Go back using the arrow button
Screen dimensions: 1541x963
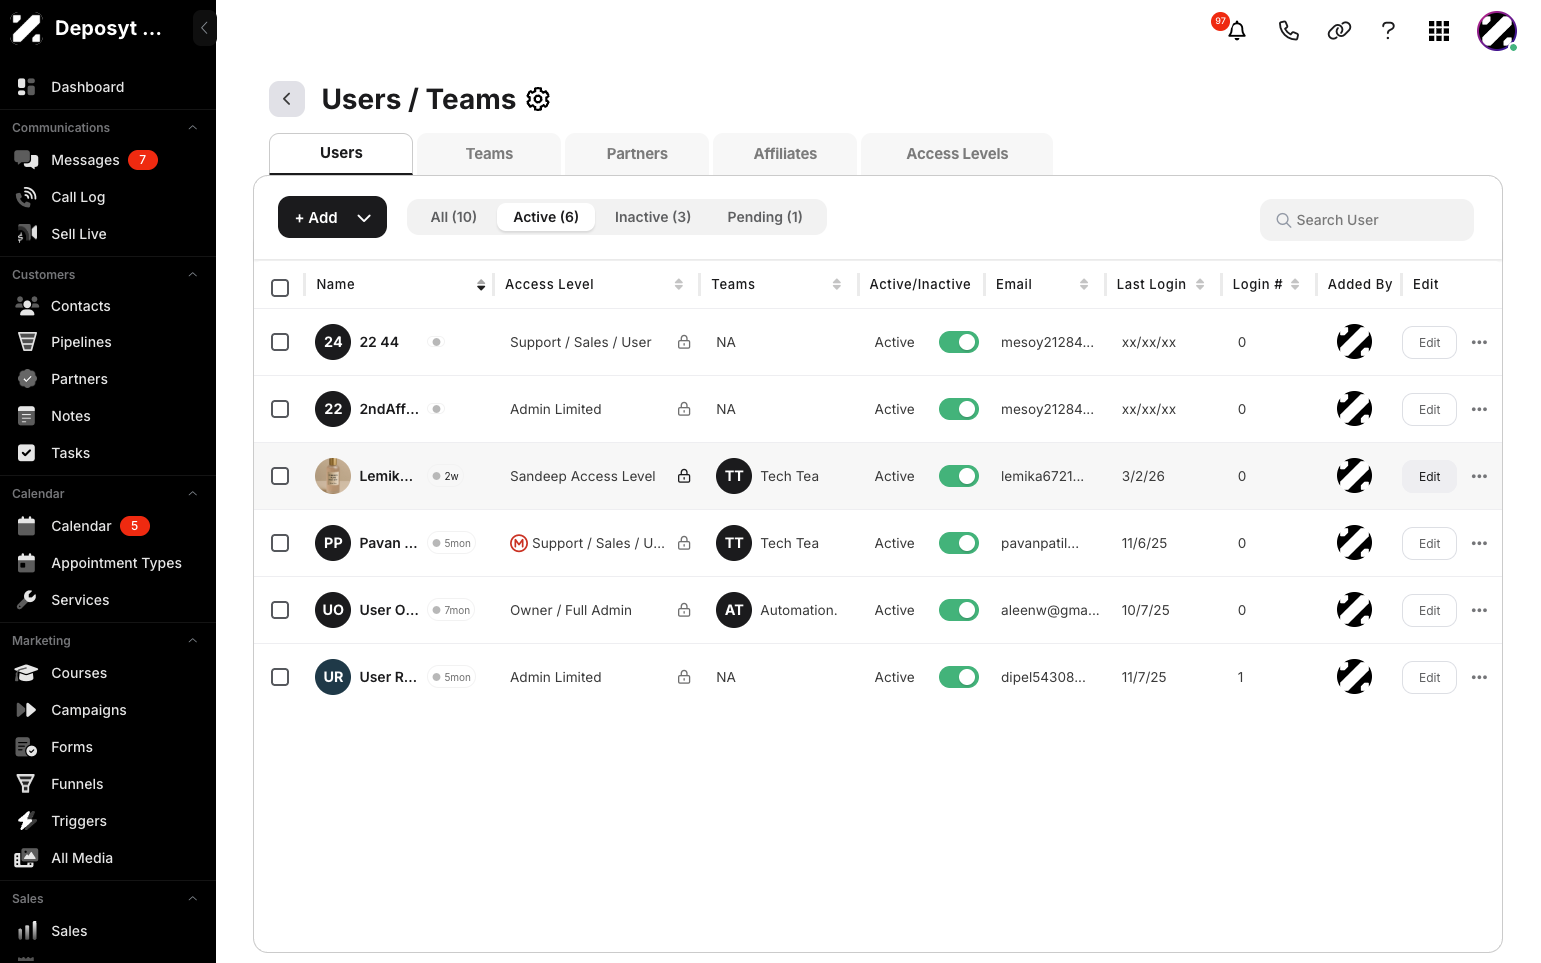coord(287,99)
